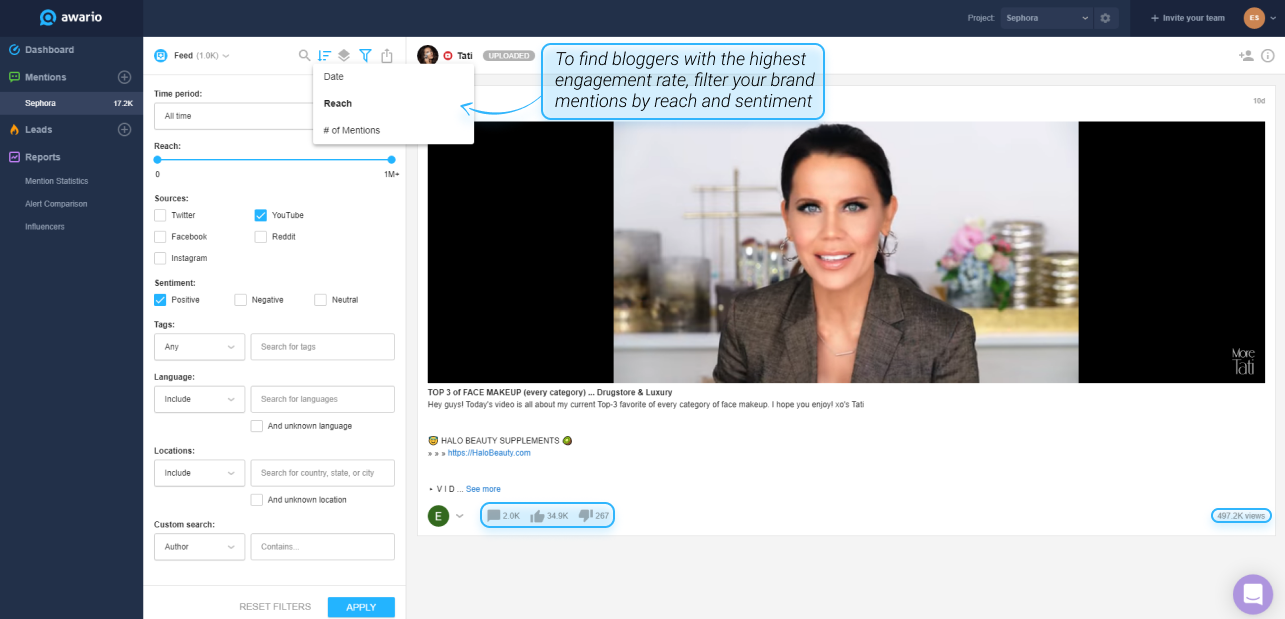The image size is (1285, 619).
Task: Click the YouTube source icon beside Tati
Action: click(x=448, y=56)
